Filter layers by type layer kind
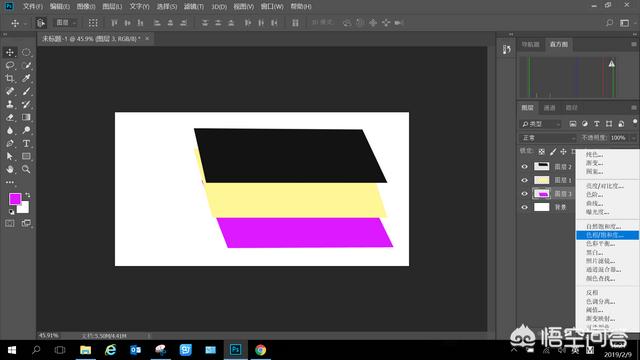 tap(597, 124)
